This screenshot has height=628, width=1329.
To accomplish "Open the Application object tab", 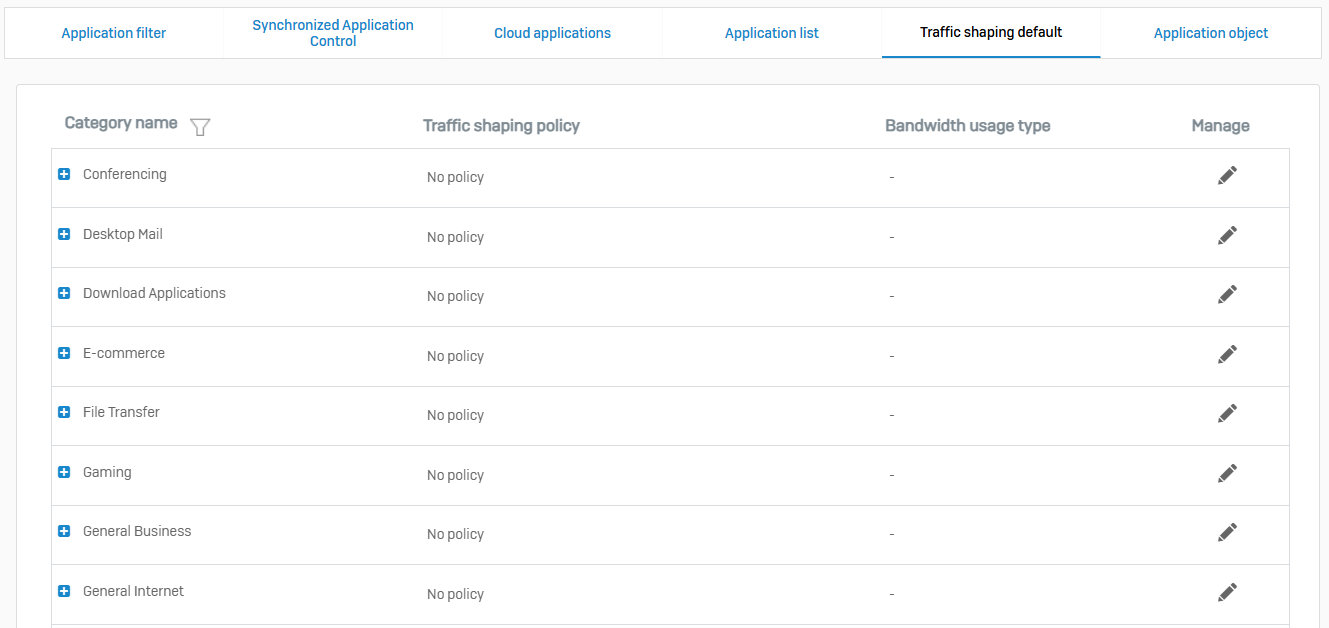I will click(1210, 33).
